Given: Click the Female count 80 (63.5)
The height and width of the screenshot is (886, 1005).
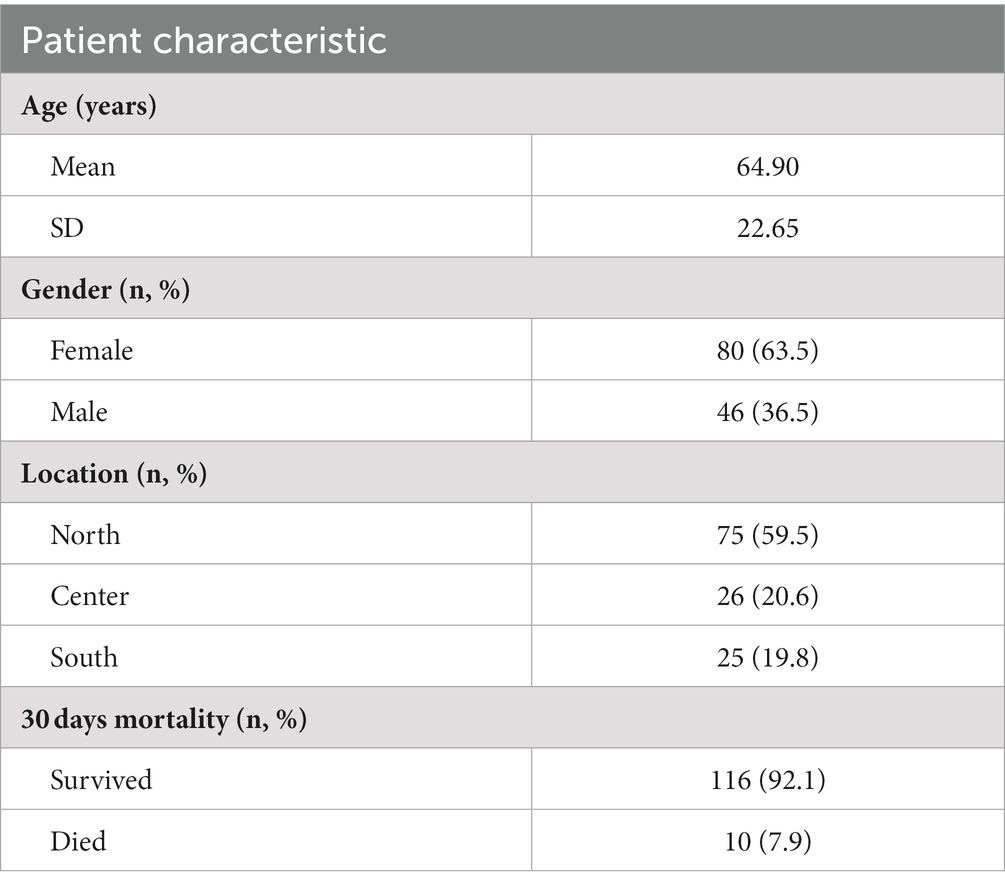Looking at the screenshot, I should [767, 351].
